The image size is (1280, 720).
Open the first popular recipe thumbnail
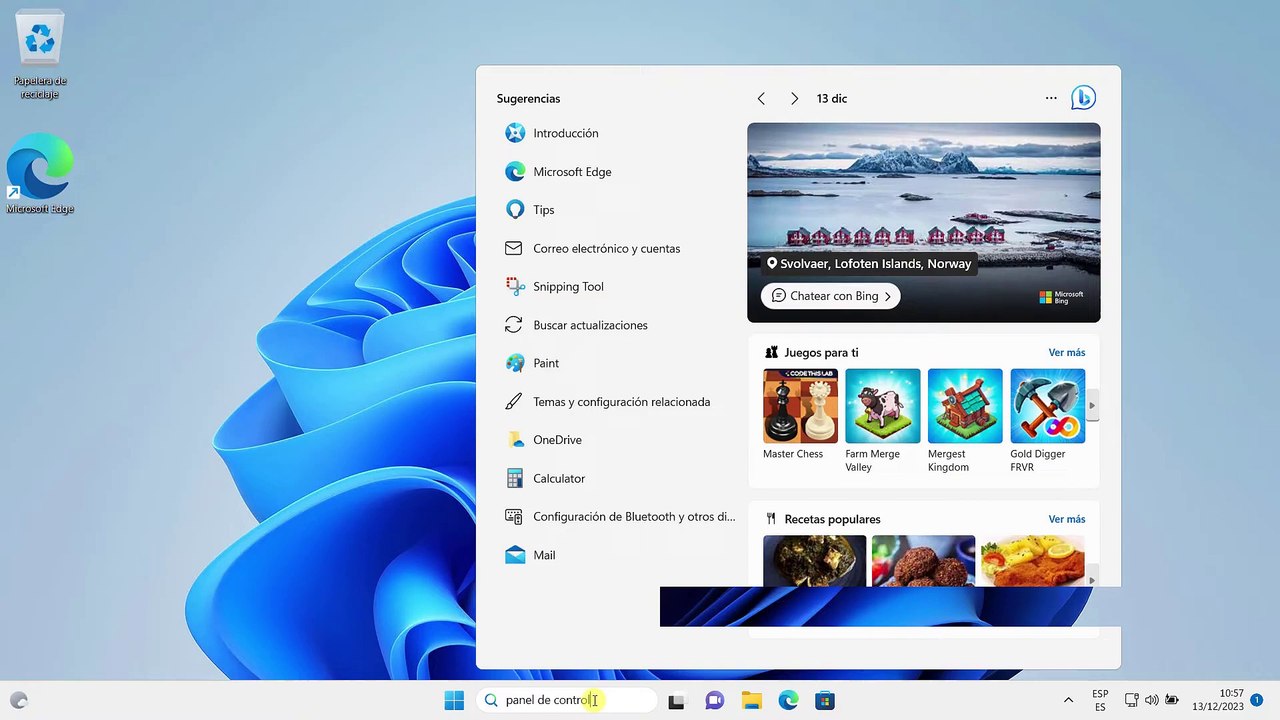click(814, 560)
